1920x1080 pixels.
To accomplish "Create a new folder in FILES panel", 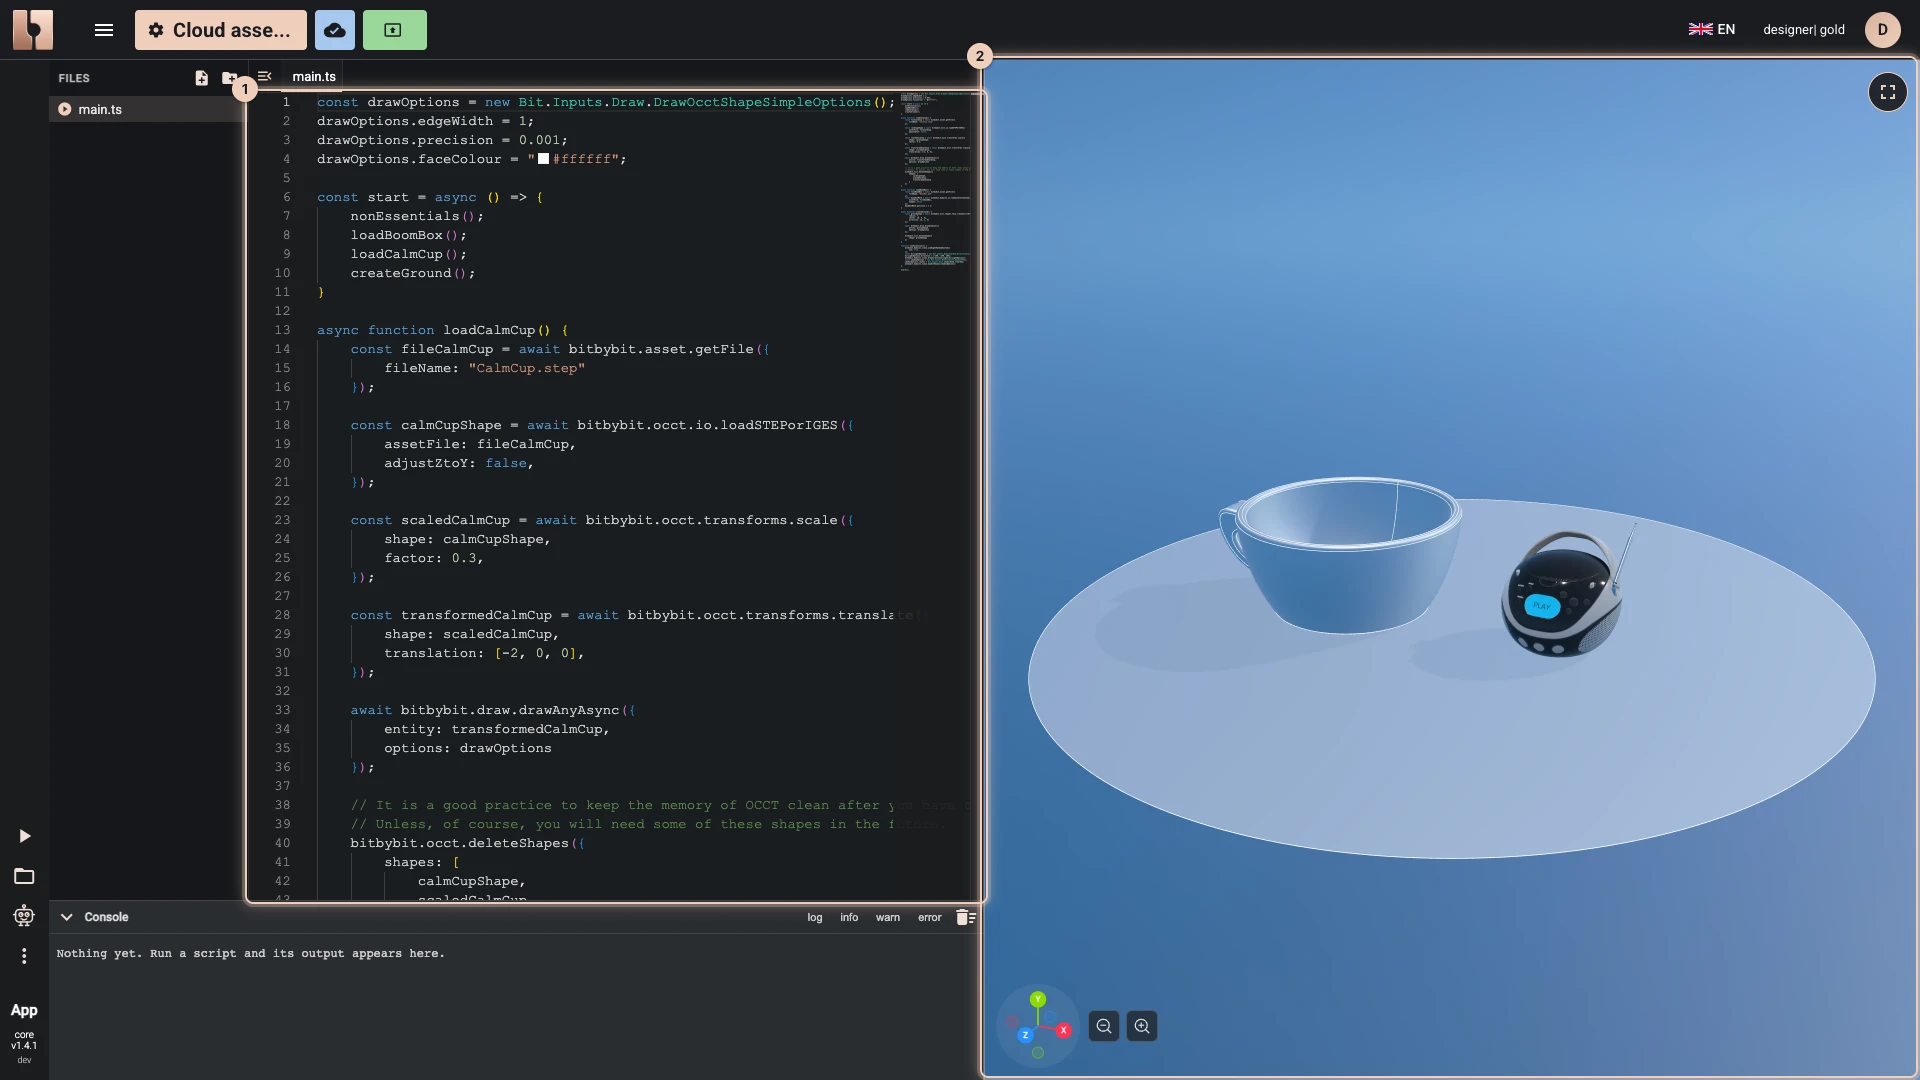I will point(229,78).
